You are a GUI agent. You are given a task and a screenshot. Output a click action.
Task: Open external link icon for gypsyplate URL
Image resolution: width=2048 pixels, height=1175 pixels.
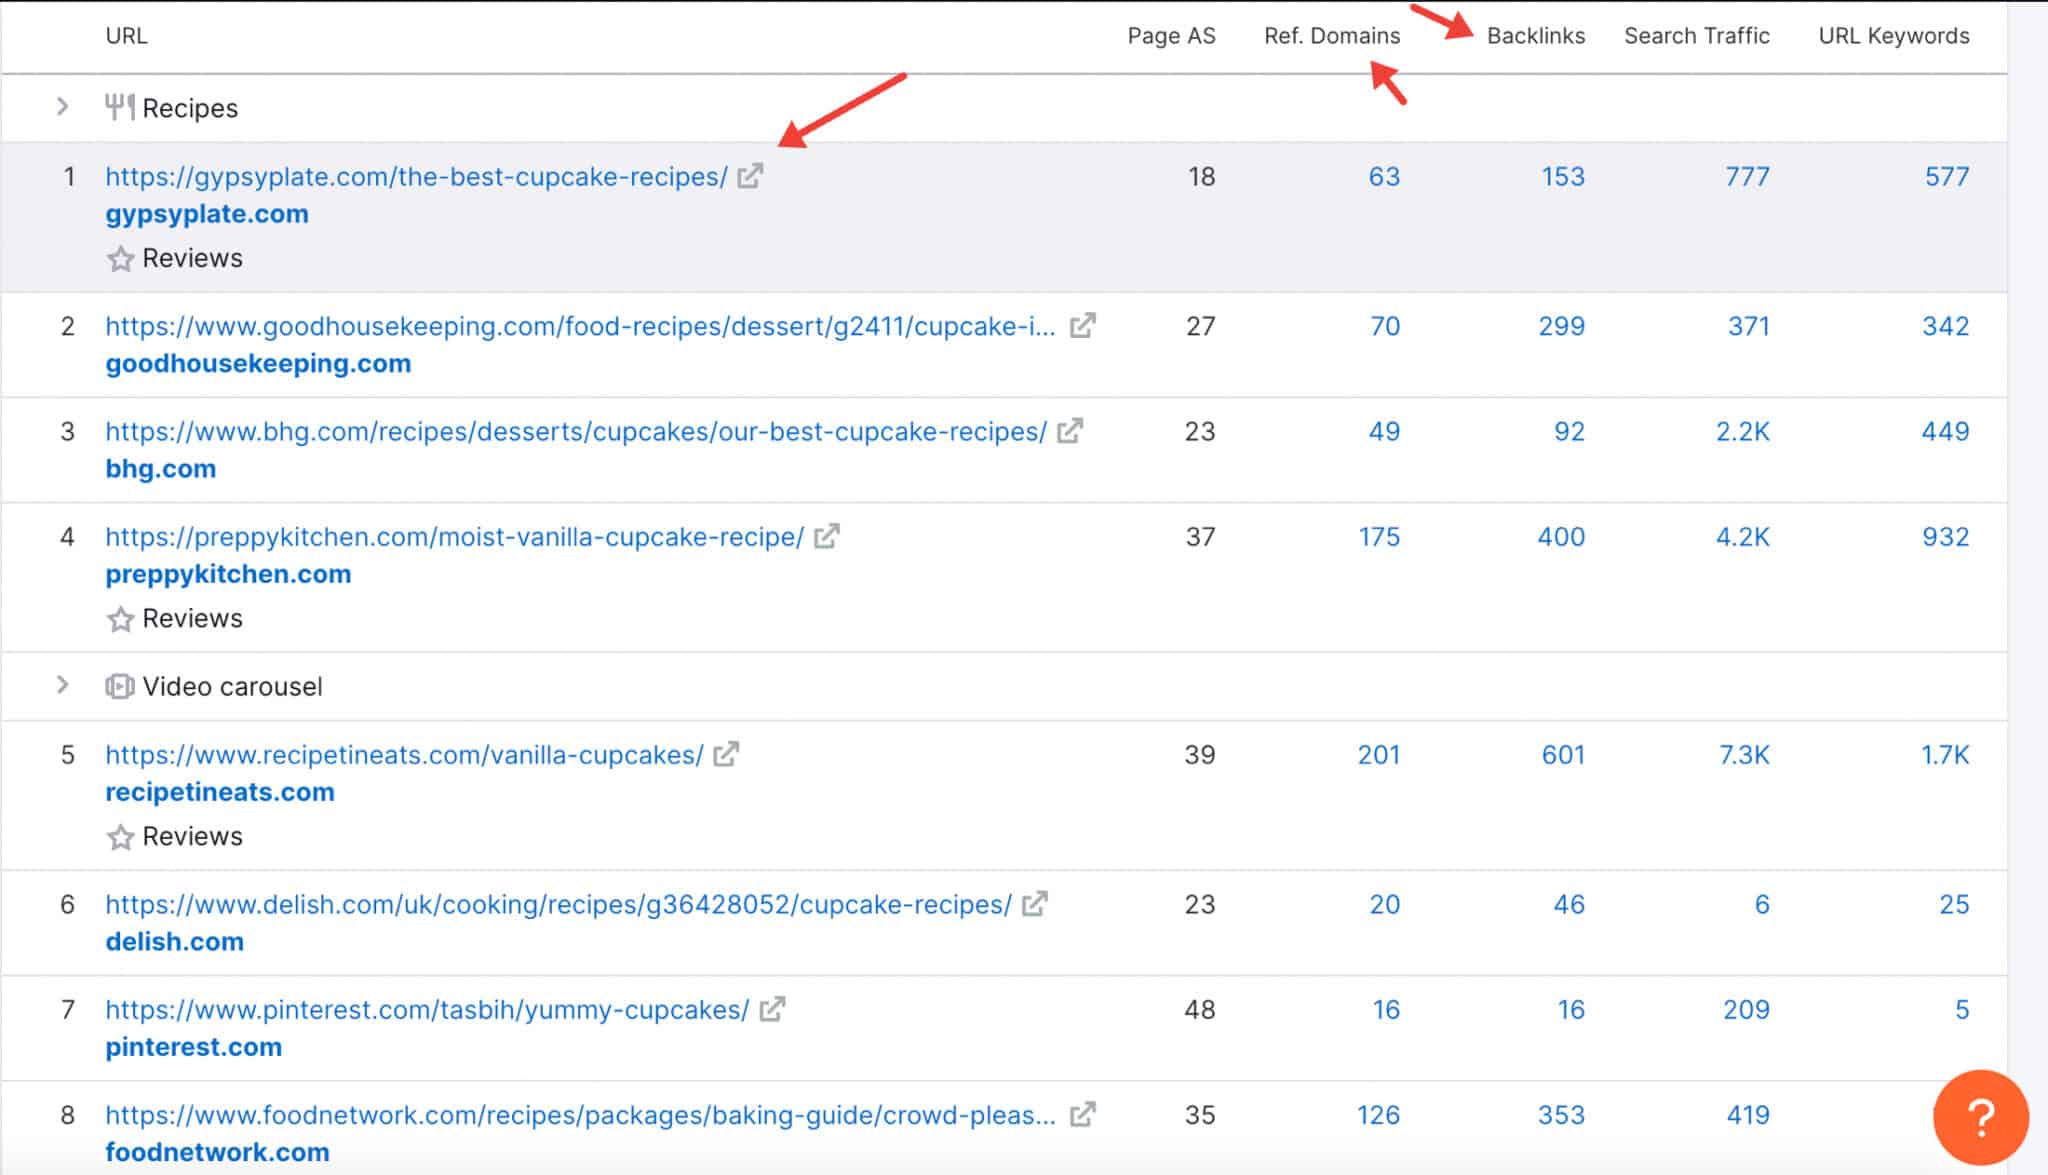[750, 176]
